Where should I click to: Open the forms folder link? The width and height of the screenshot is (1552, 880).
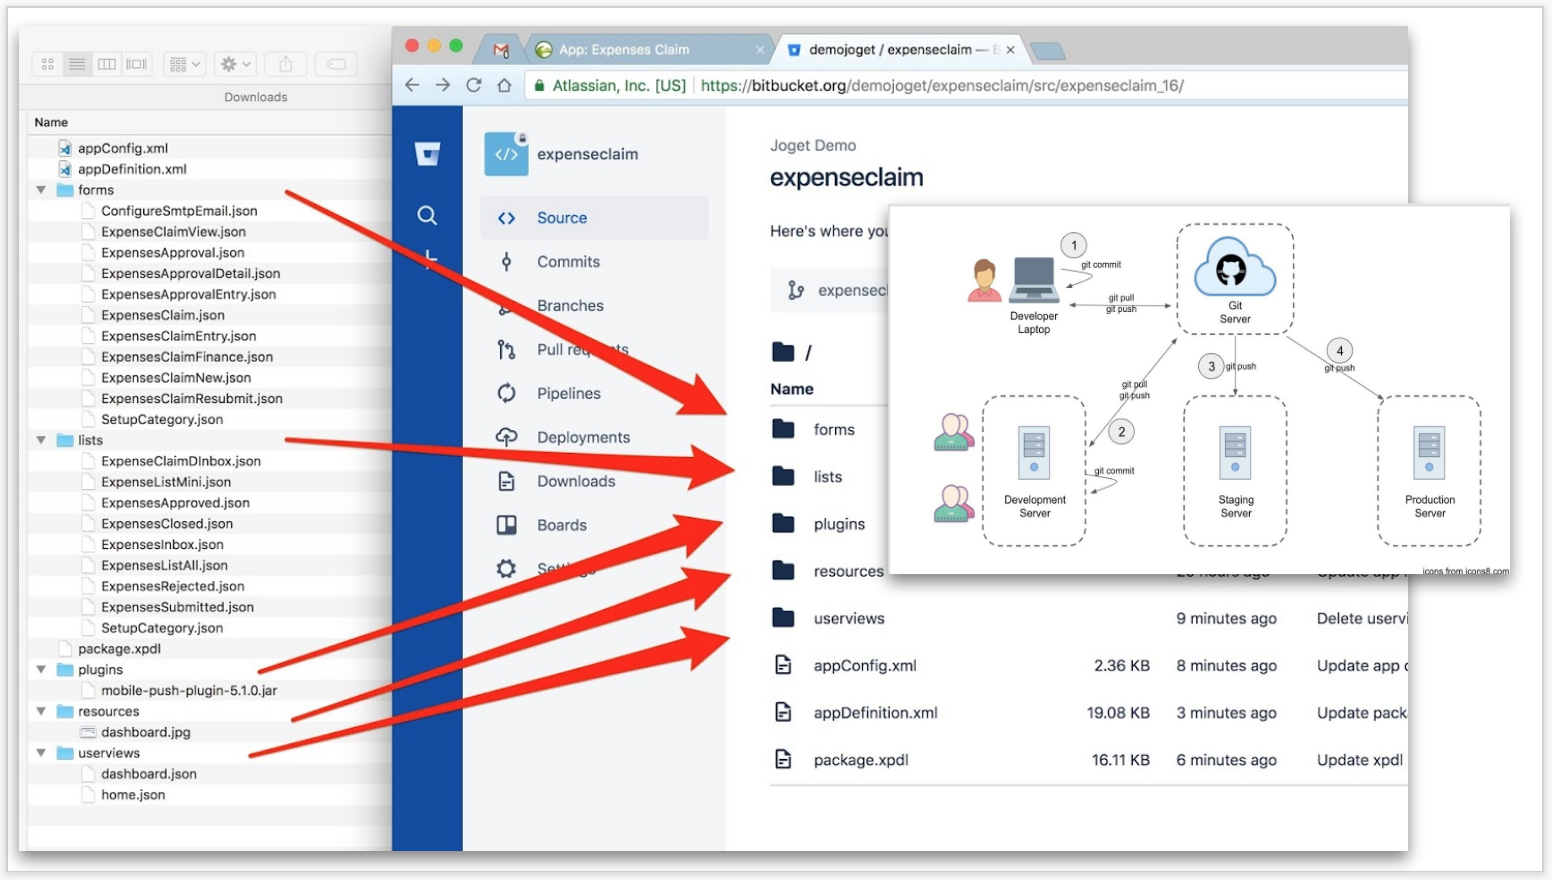click(x=834, y=430)
